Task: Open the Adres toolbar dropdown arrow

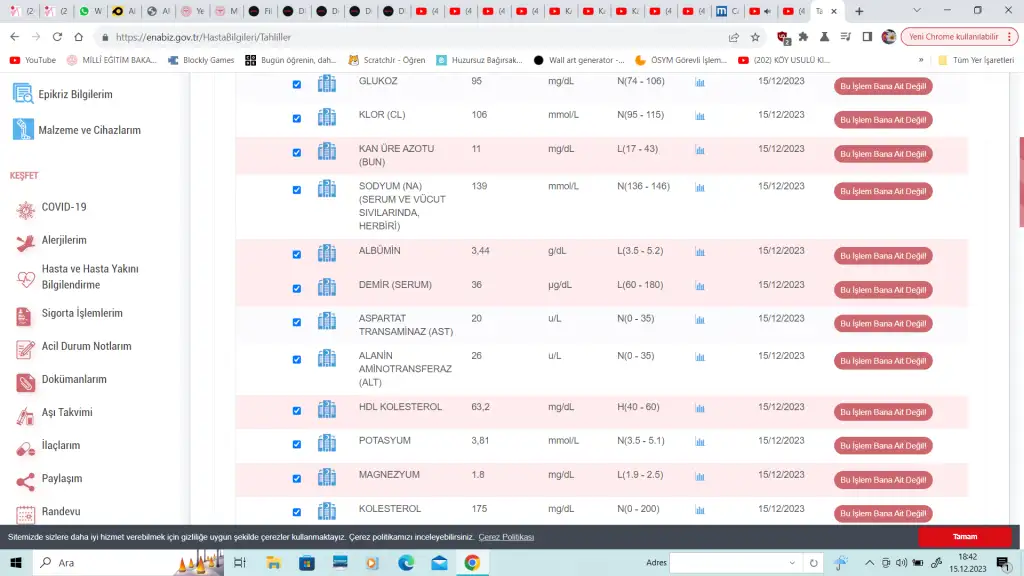Action: [797, 563]
